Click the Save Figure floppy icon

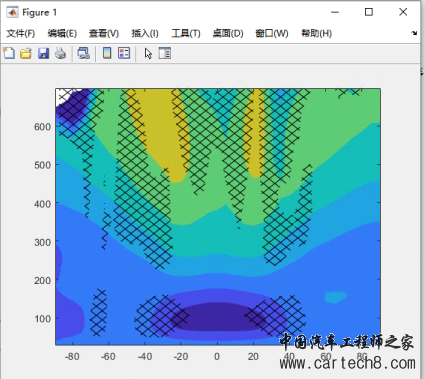coord(43,53)
